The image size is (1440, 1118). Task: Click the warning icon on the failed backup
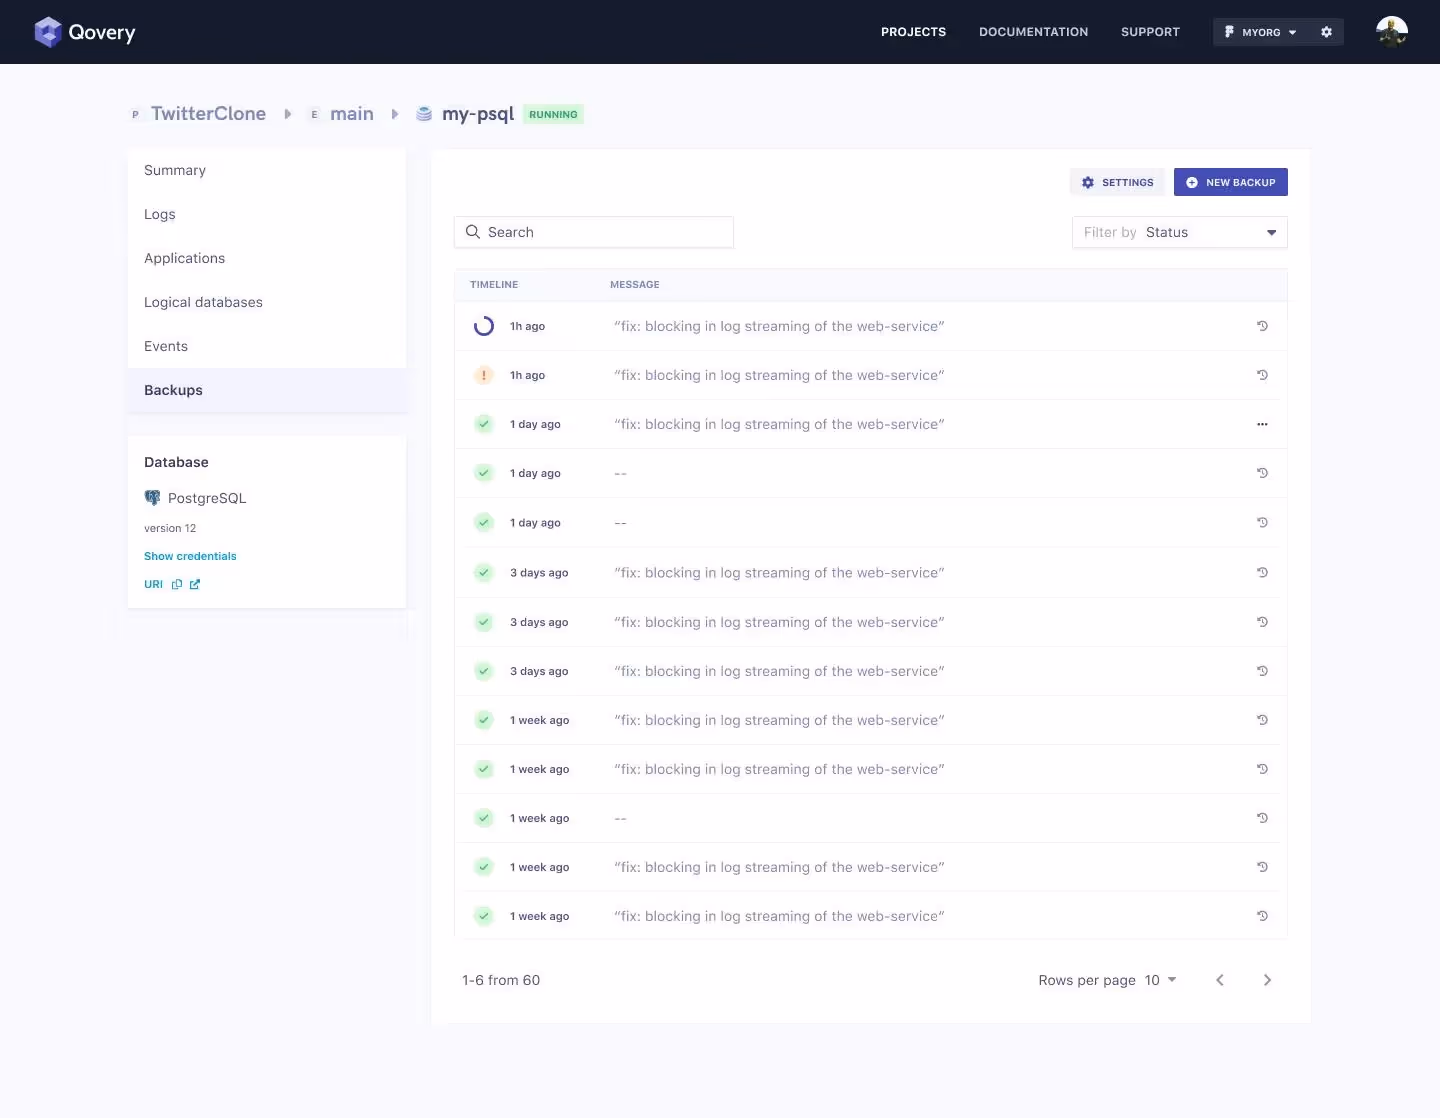[x=484, y=375]
